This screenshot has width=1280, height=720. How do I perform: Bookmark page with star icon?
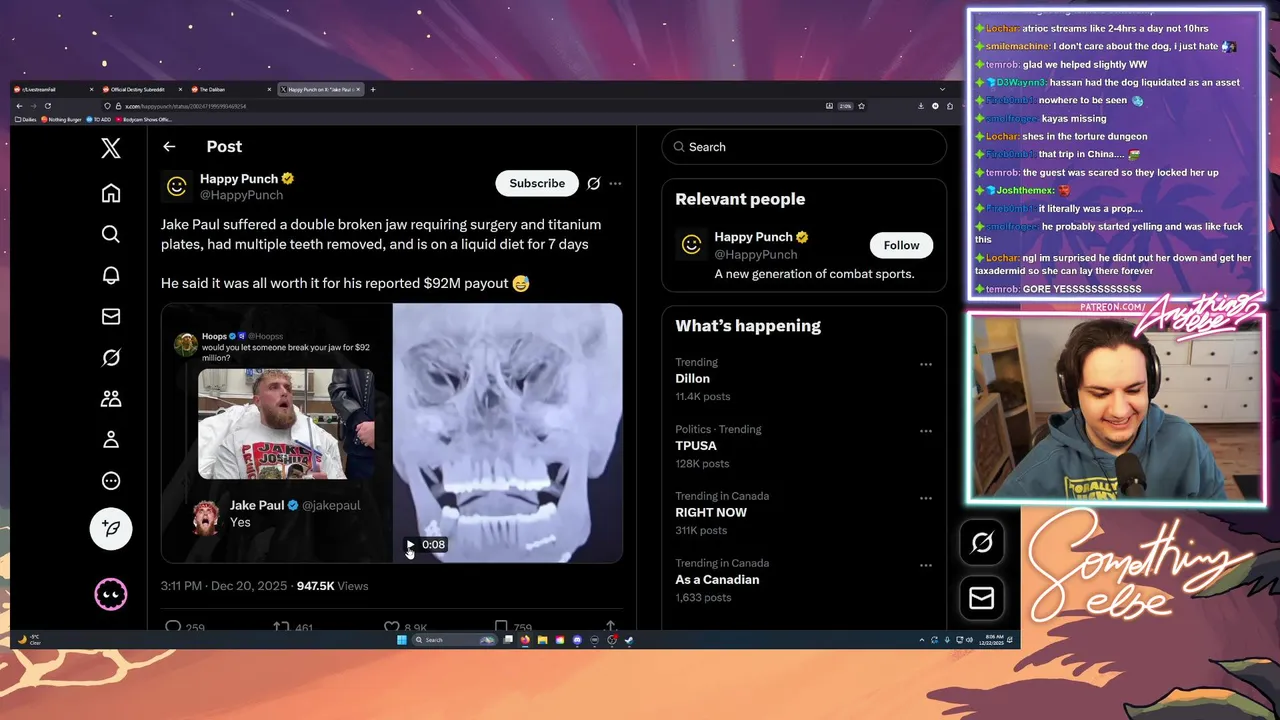click(861, 106)
